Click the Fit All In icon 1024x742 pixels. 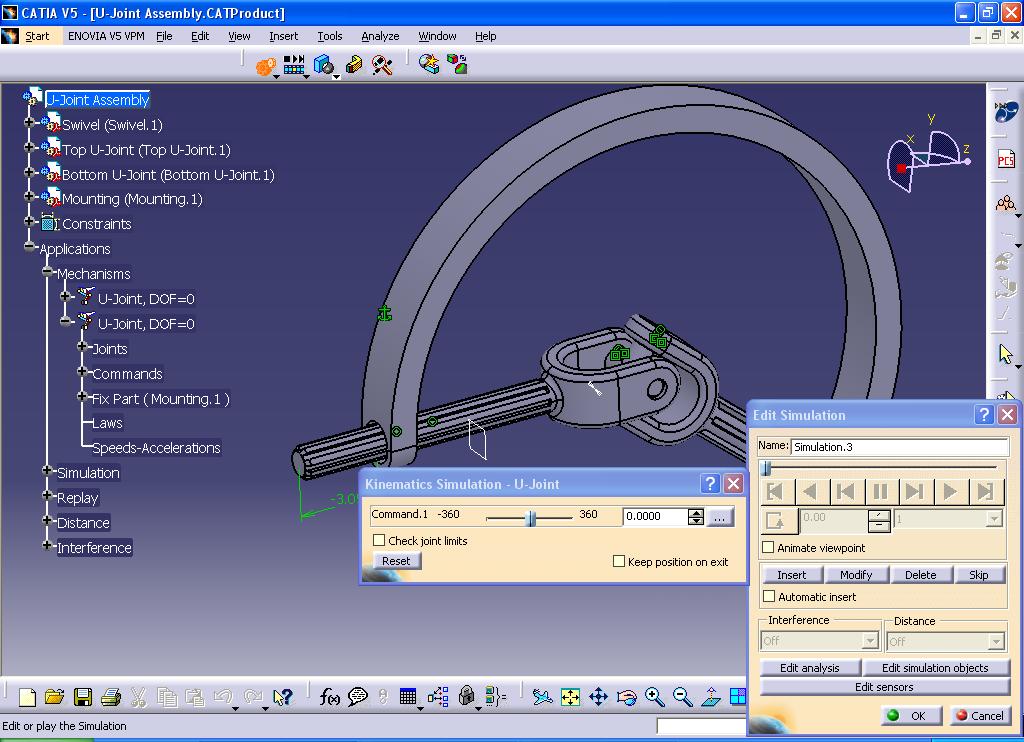570,697
